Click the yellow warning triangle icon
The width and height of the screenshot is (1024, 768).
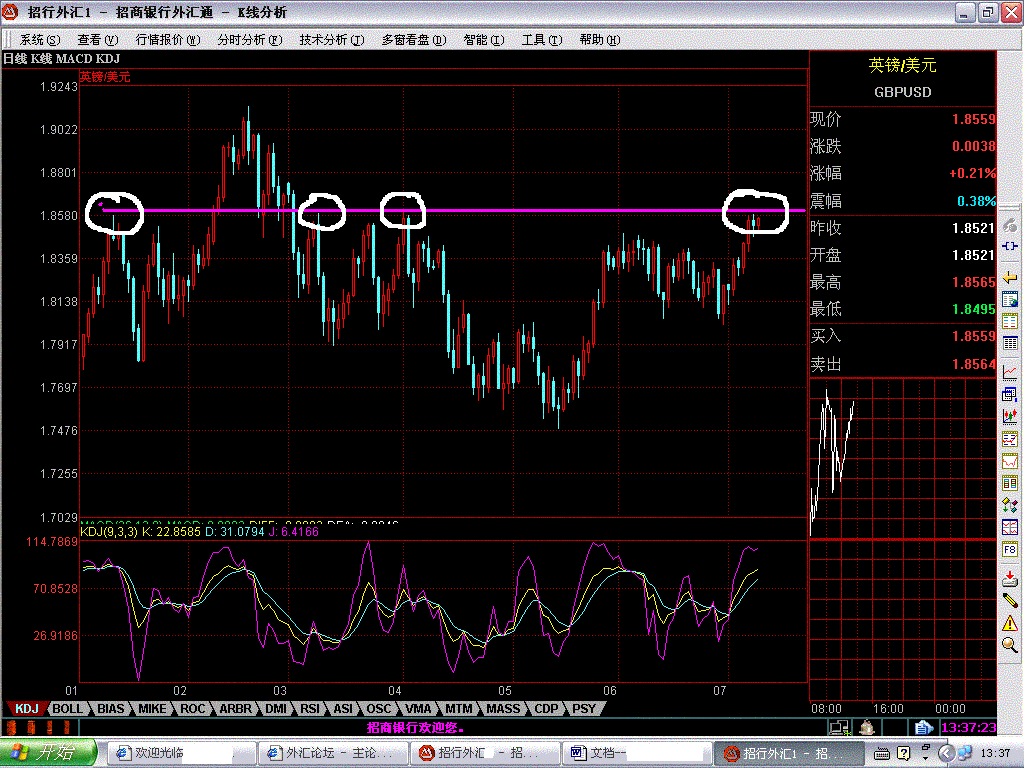coord(1009,621)
